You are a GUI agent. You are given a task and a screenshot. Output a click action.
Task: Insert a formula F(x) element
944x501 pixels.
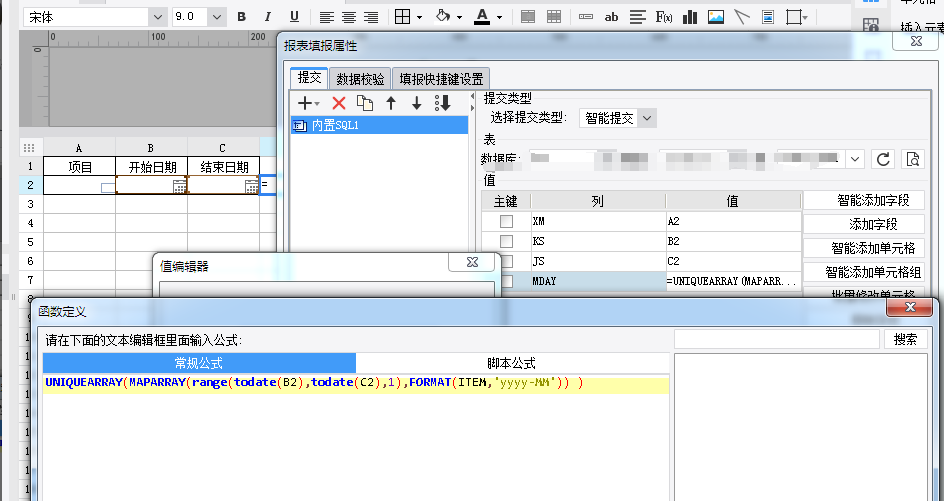point(663,17)
